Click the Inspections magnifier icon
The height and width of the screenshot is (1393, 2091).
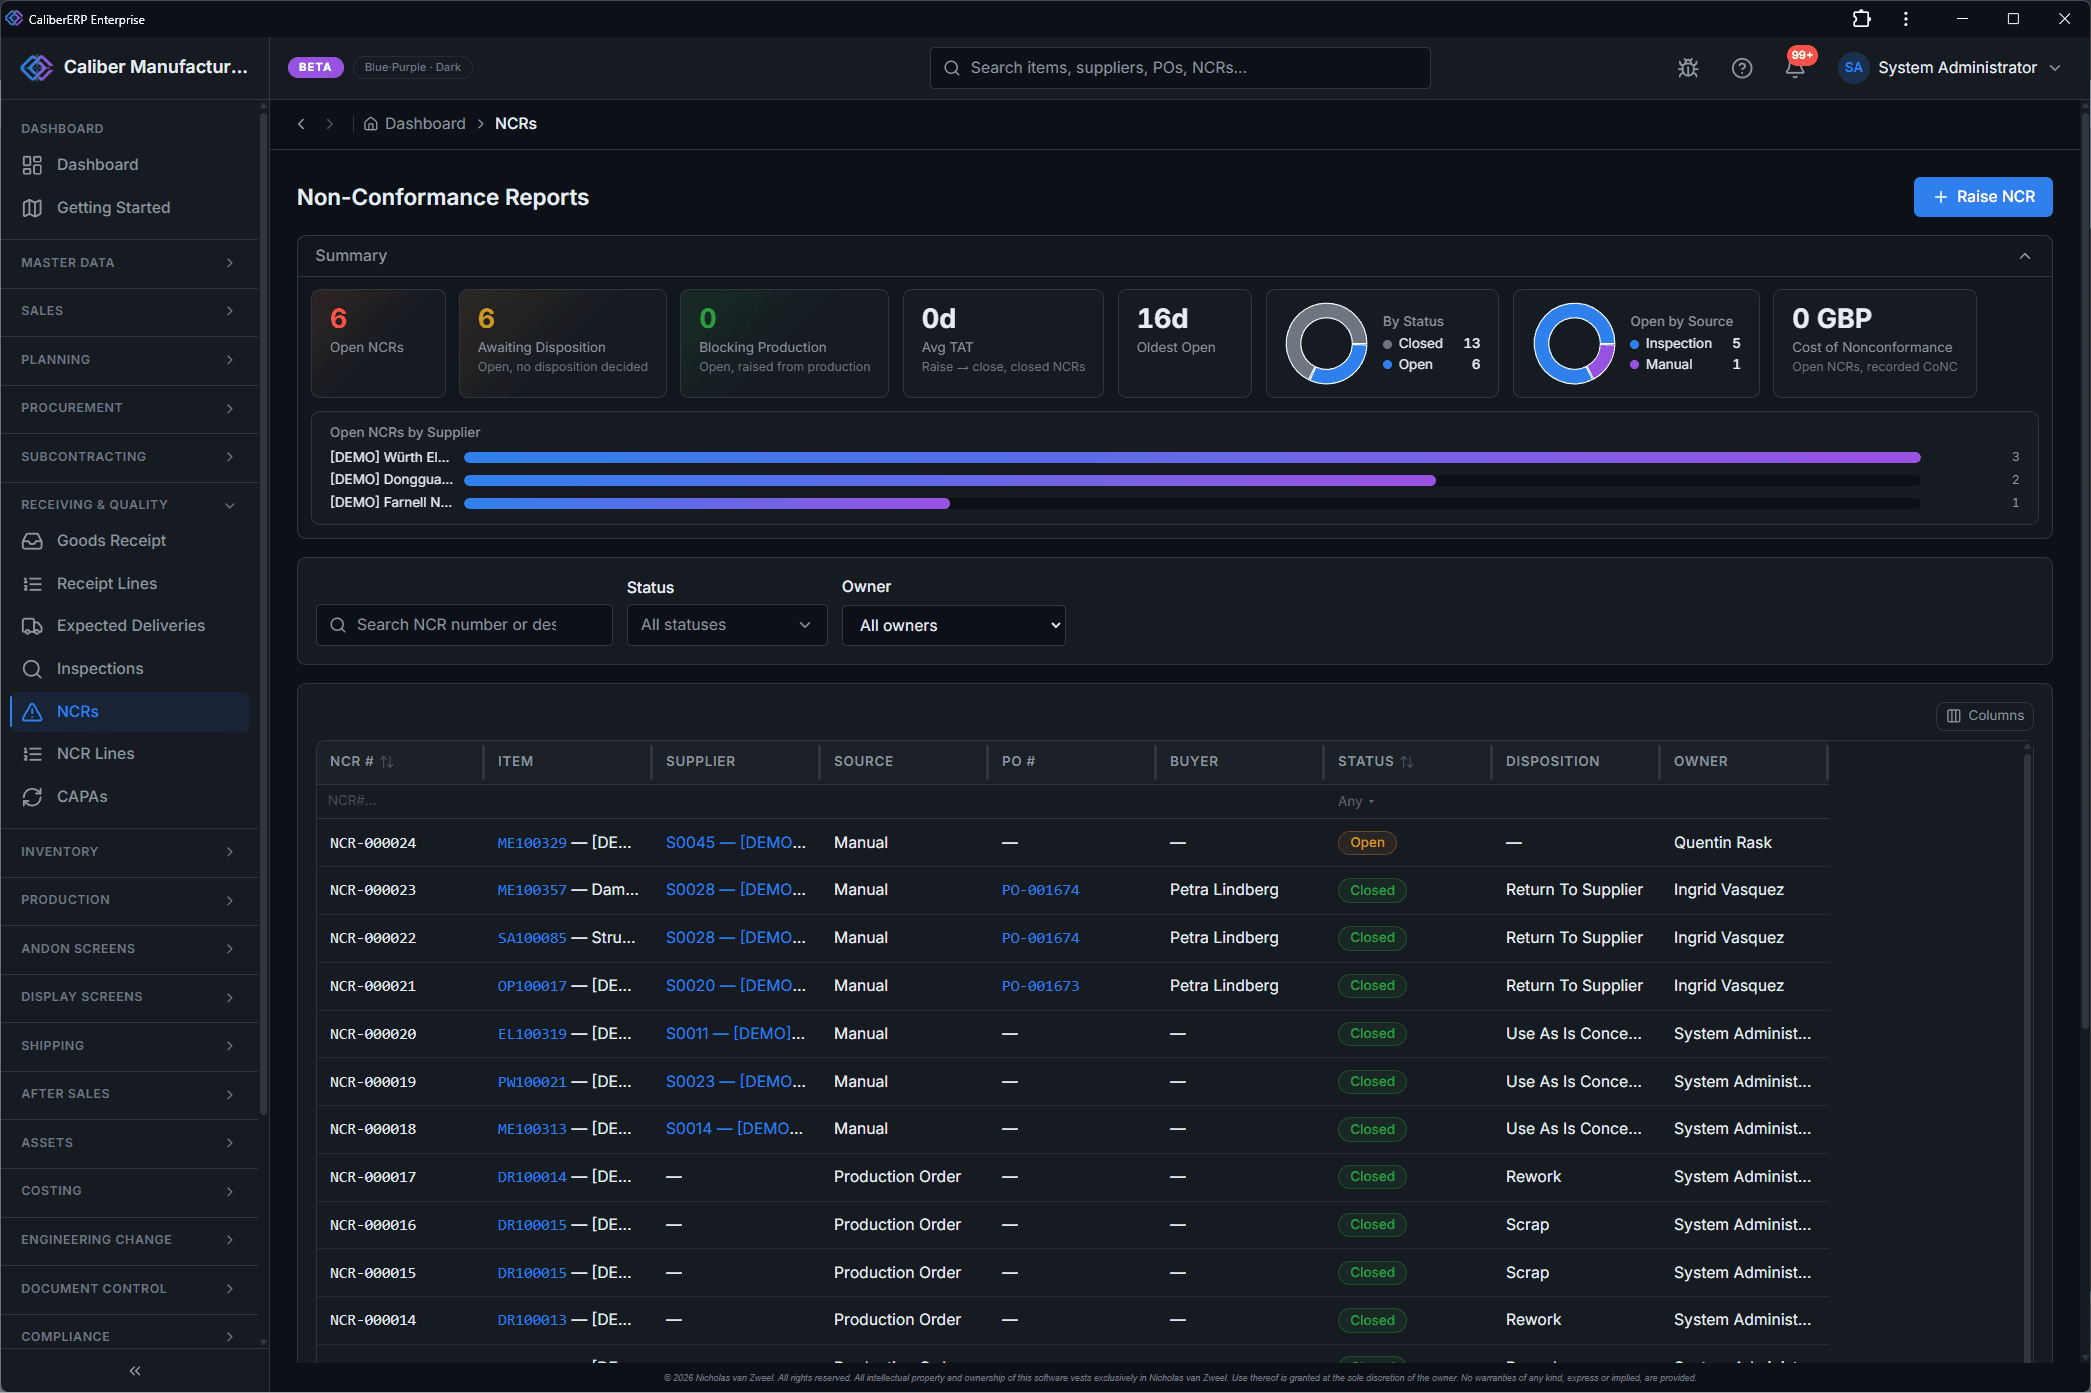click(x=32, y=669)
